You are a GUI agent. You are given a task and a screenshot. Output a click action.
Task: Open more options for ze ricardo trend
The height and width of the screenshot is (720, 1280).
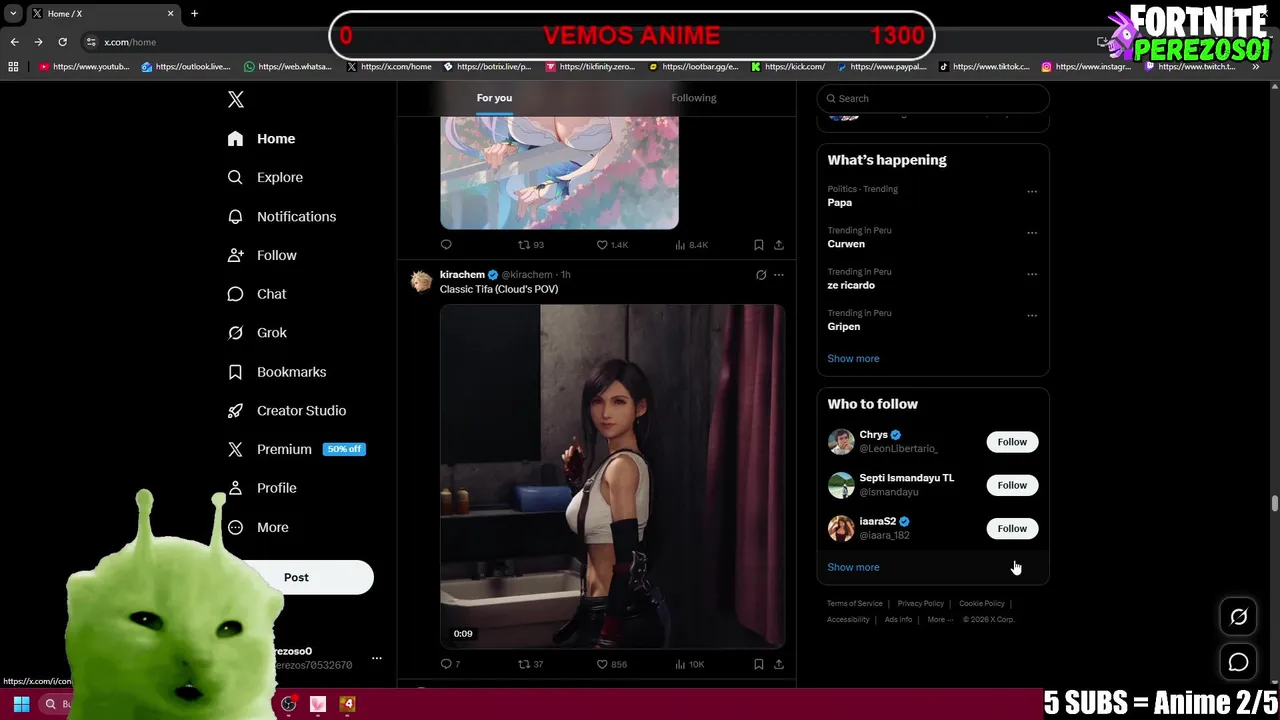point(1032,274)
